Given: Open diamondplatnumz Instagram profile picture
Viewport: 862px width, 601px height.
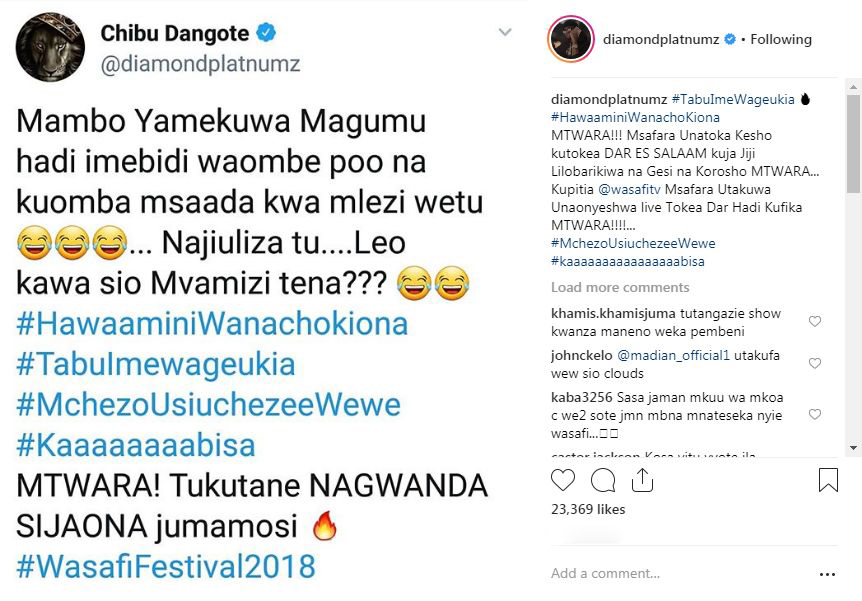Looking at the screenshot, I should (x=571, y=39).
